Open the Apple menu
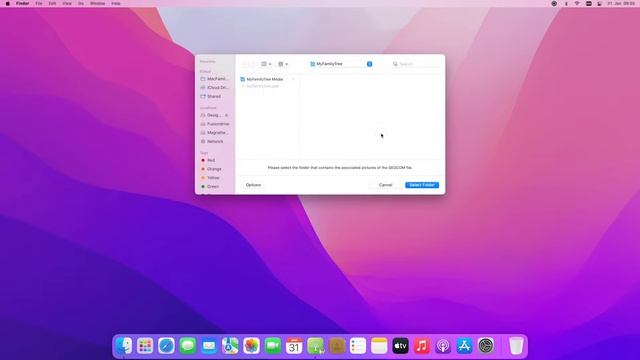This screenshot has width=640, height=360. 7,3
